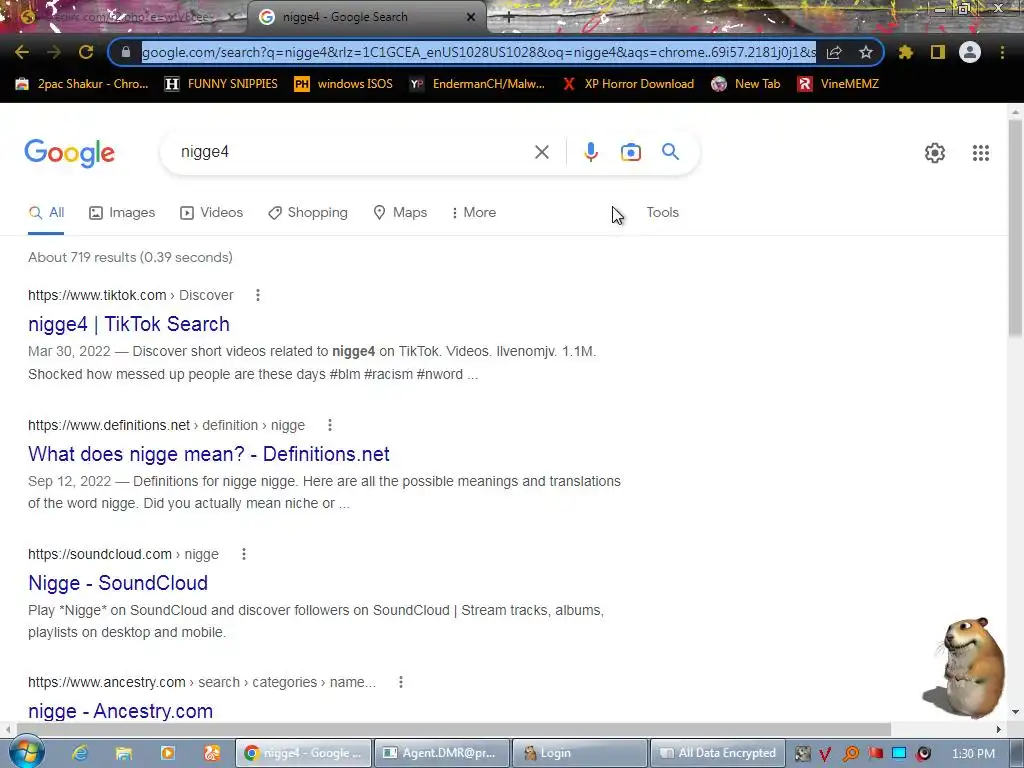Image resolution: width=1024 pixels, height=768 pixels.
Task: Open 2pac Shakur bookmark
Action: pyautogui.click(x=82, y=84)
